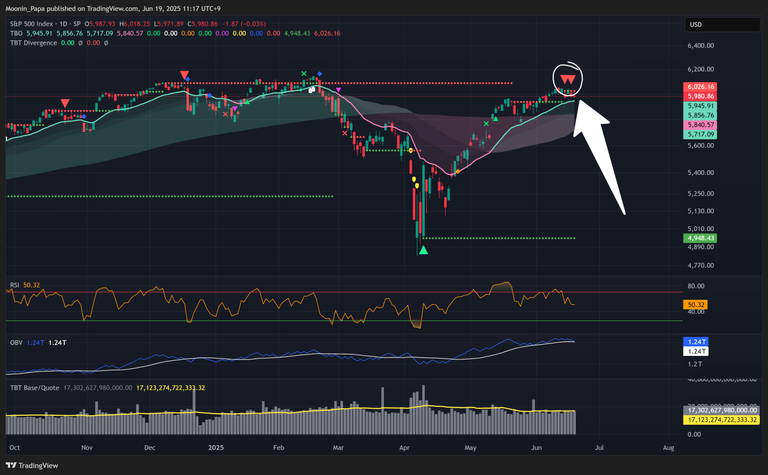Viewport: 768px width, 475px height.
Task: Click the 5,400.00 price axis label
Action: click(x=700, y=172)
